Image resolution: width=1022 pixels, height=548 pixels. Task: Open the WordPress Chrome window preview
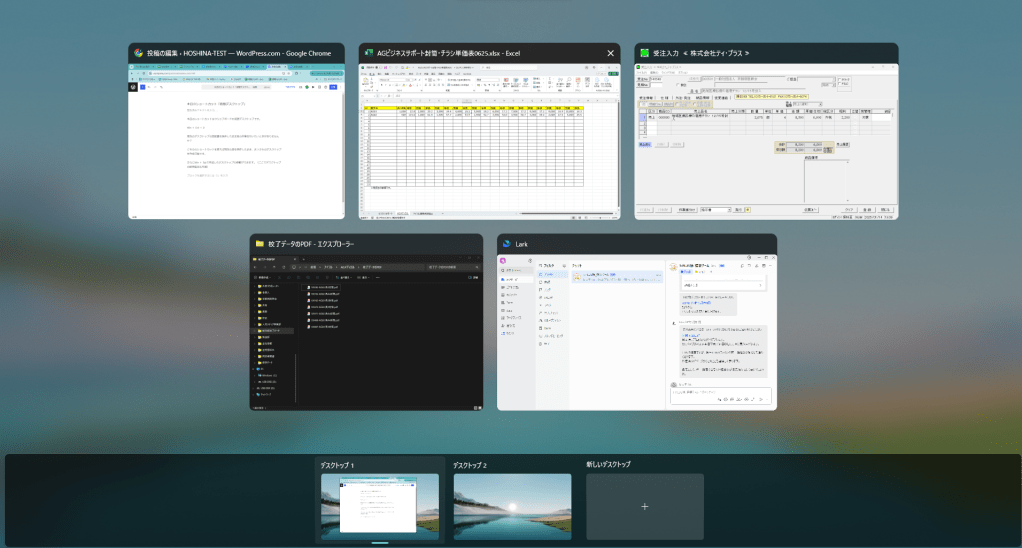236,141
